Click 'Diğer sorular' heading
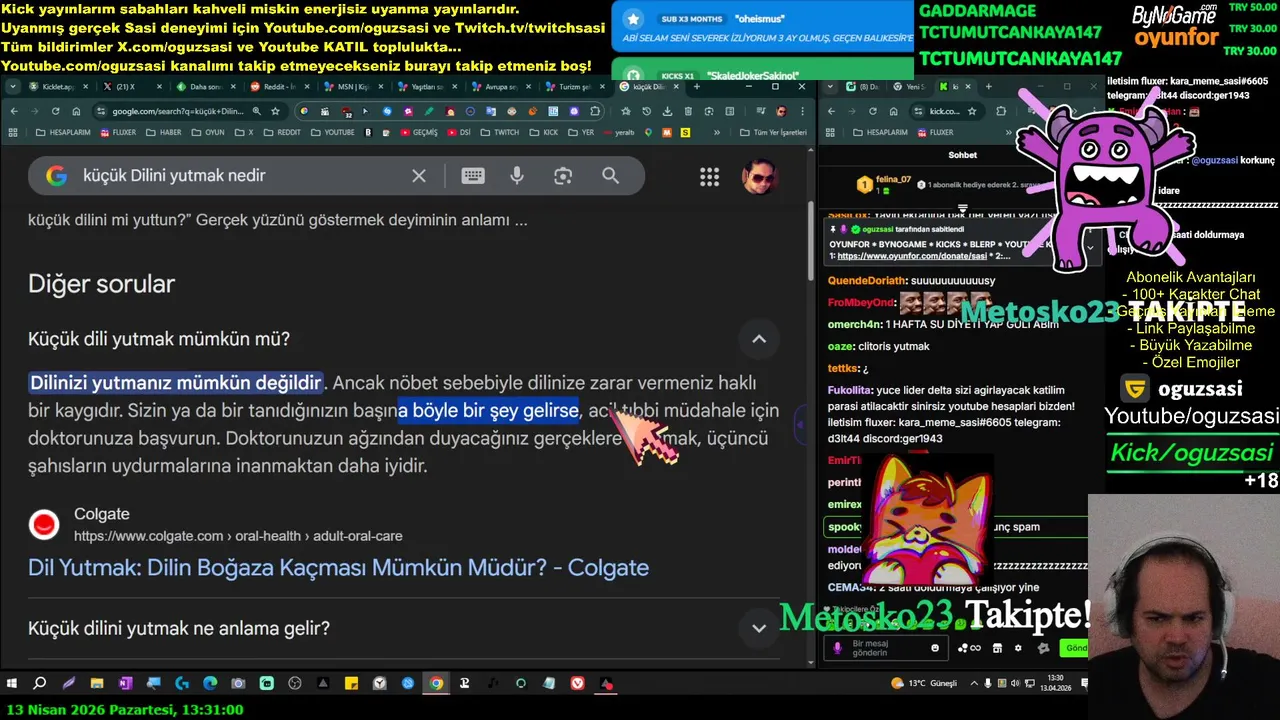This screenshot has height=720, width=1280. (x=101, y=284)
